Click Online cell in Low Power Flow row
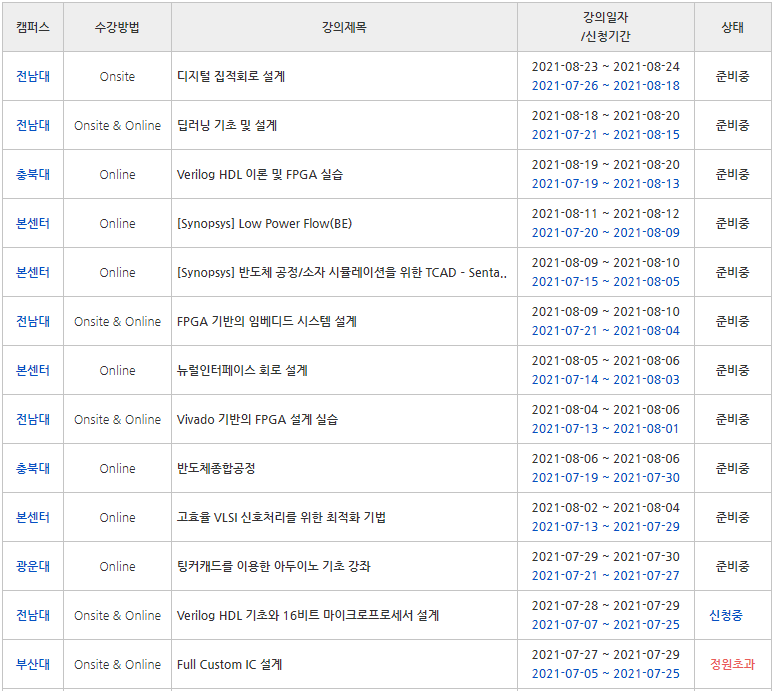 (117, 223)
